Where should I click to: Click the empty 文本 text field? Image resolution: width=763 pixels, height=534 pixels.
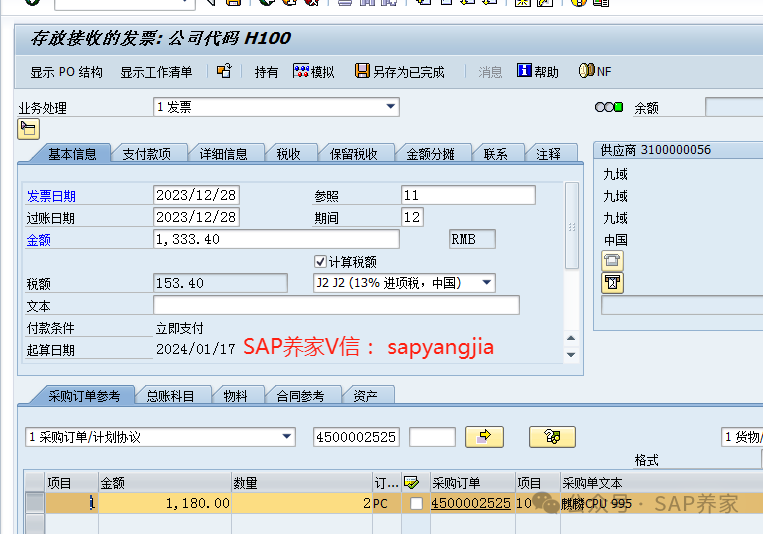coord(336,305)
